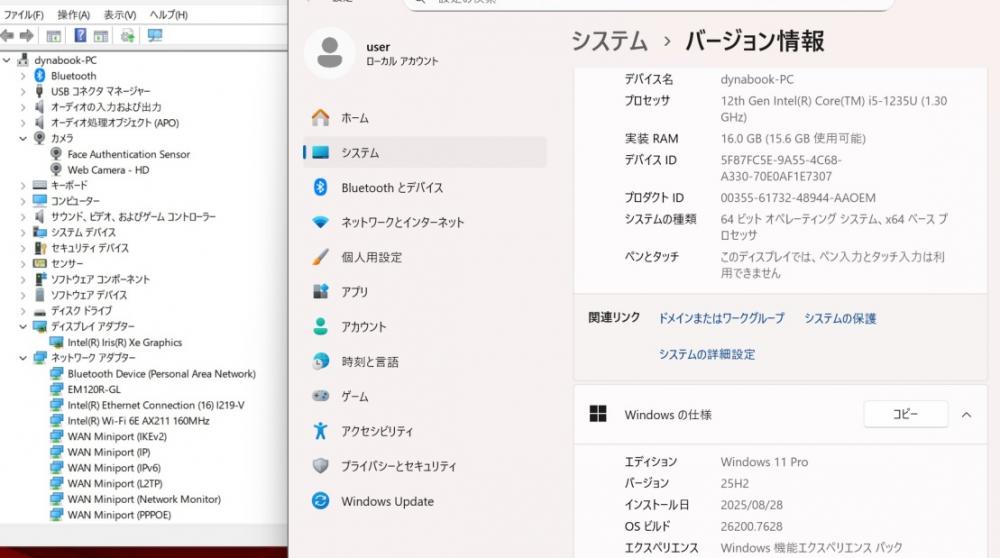The height and width of the screenshot is (558, 1000).
Task: Select the Bluetooth icon in device tree
Action: point(40,76)
